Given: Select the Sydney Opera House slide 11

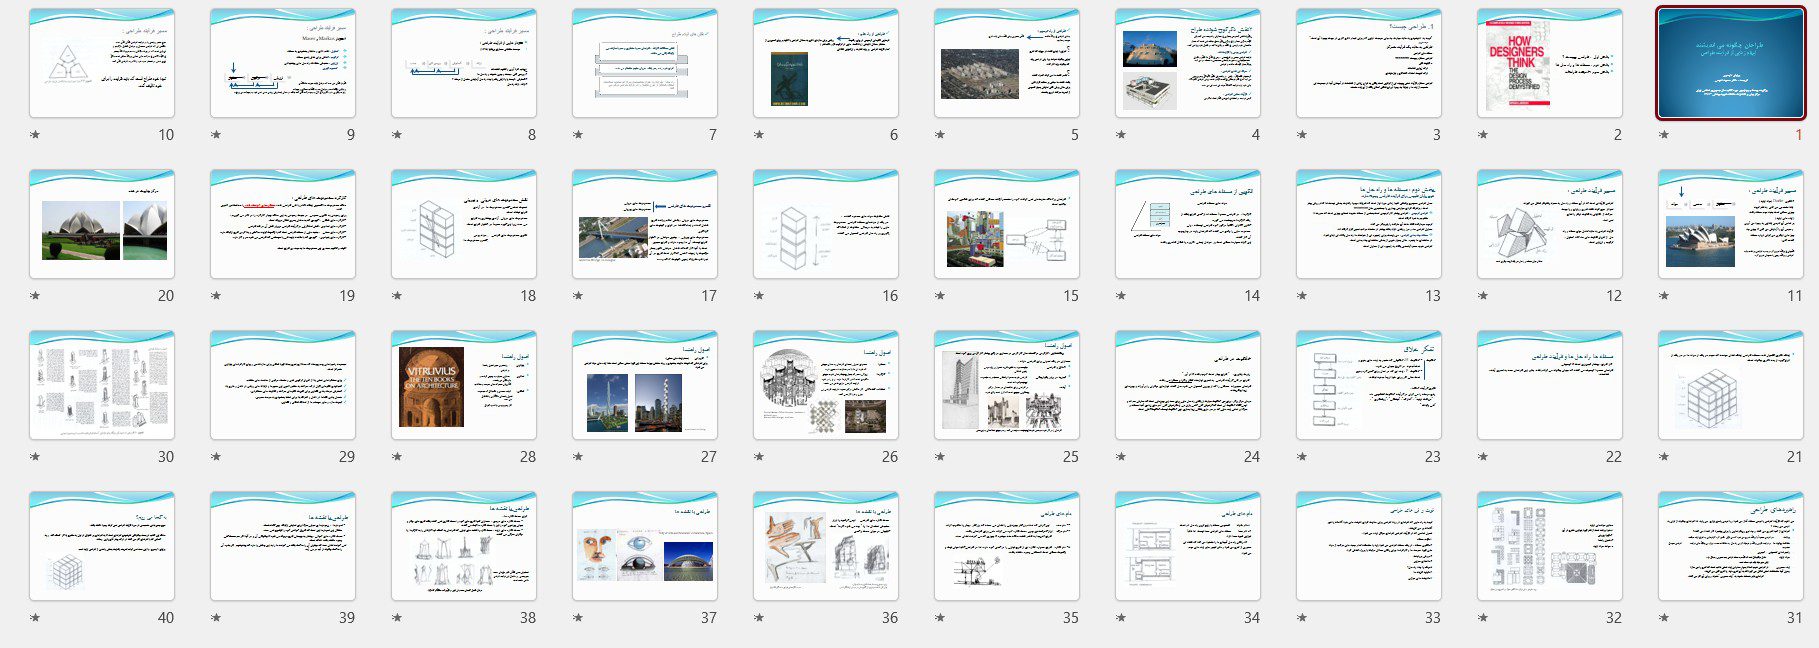Looking at the screenshot, I should pos(1730,224).
